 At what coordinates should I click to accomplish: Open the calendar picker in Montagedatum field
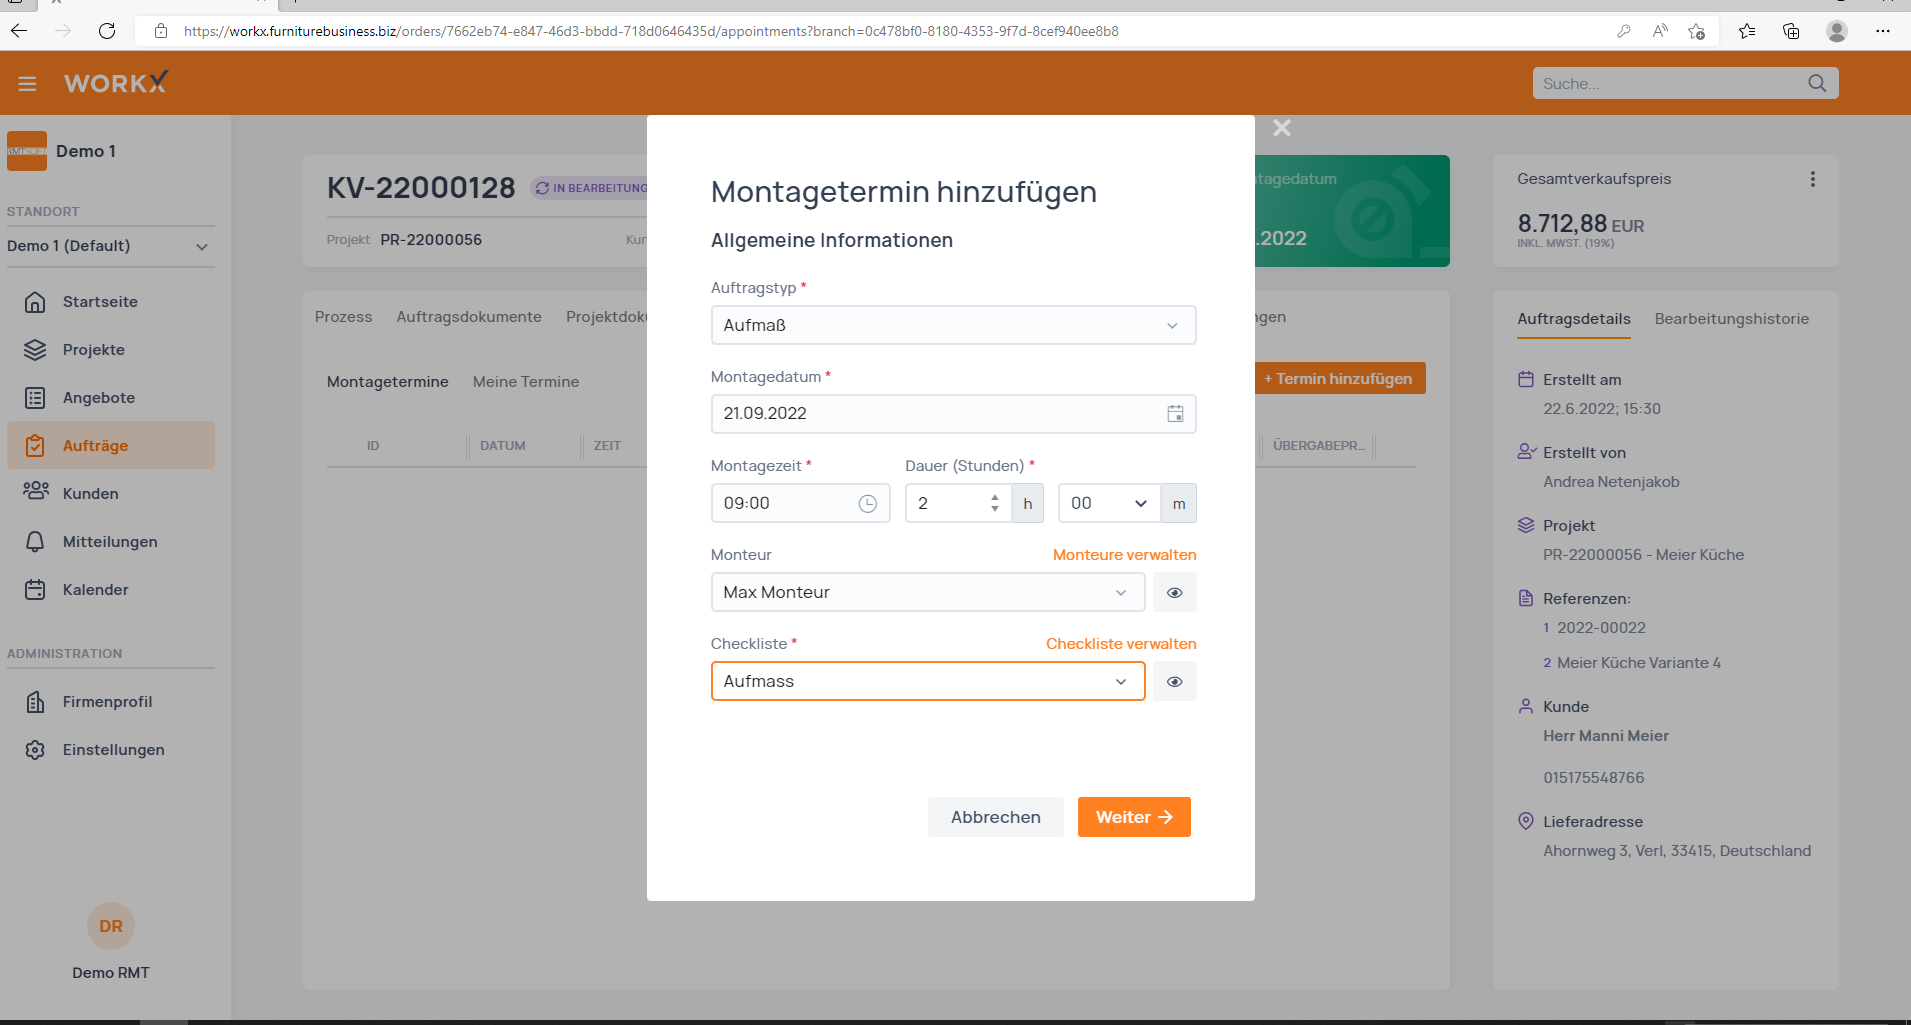click(1175, 414)
